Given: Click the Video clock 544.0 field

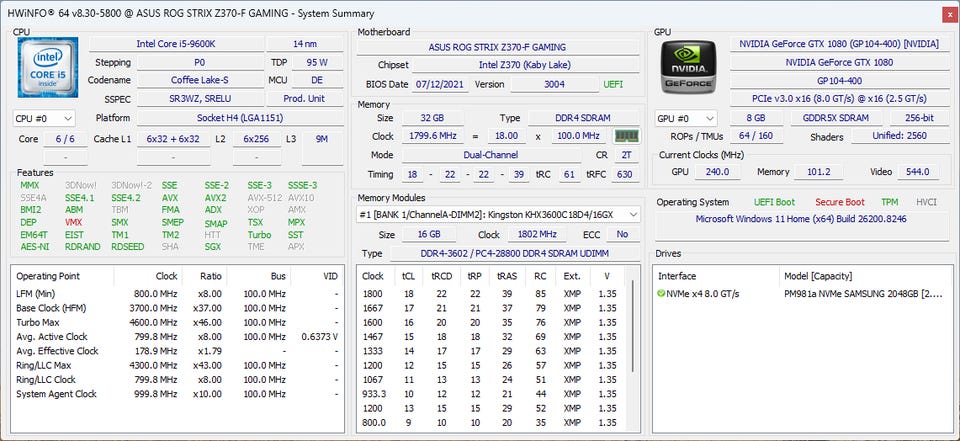Looking at the screenshot, I should tap(917, 172).
